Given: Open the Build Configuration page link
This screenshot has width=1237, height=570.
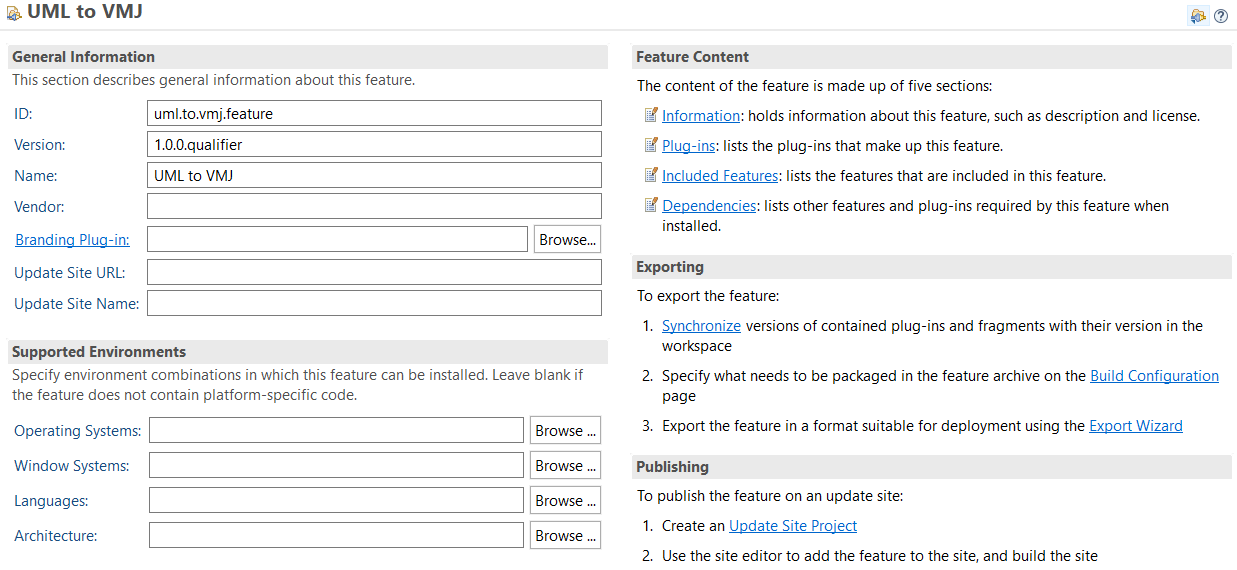Looking at the screenshot, I should [1154, 376].
